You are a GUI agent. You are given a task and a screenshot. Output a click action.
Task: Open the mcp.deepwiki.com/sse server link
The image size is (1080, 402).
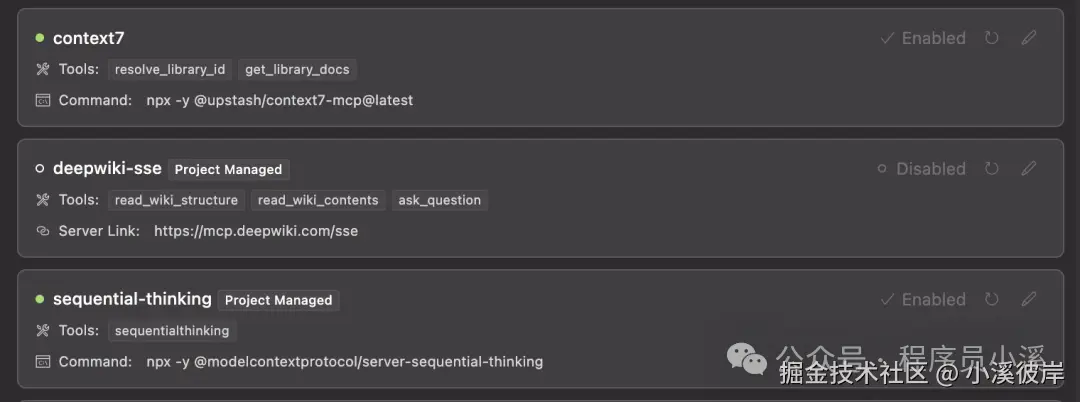(256, 231)
